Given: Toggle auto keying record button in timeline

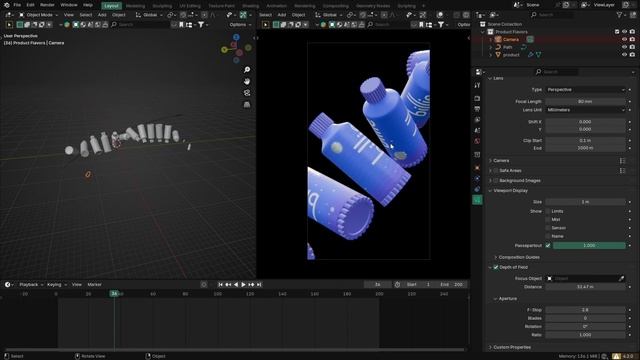Looking at the screenshot, I should (x=204, y=284).
